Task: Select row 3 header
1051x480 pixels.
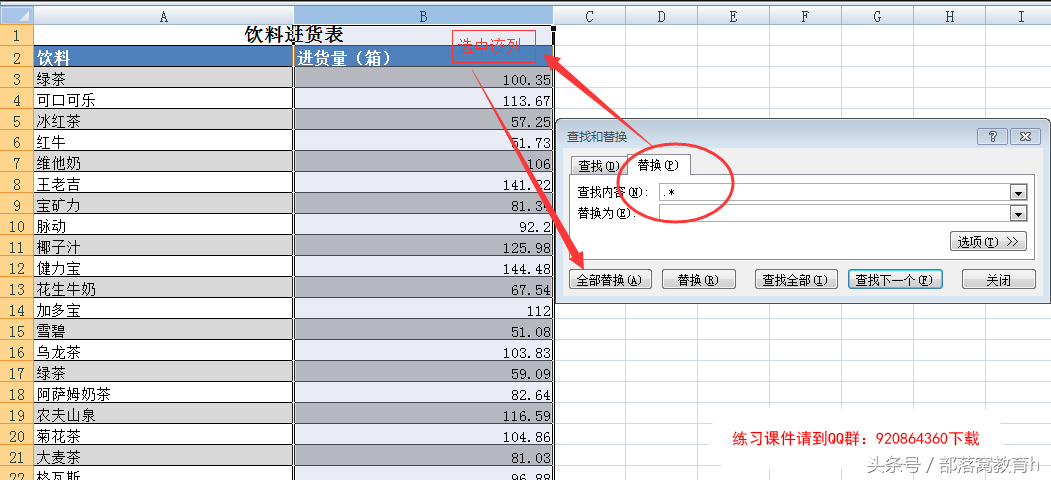Action: coord(17,79)
